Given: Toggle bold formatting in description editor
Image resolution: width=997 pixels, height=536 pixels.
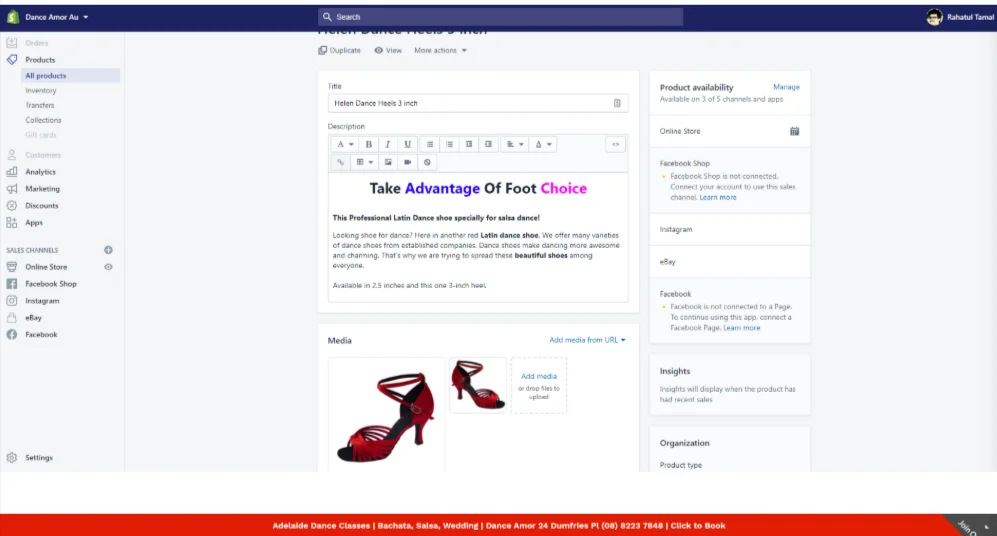Looking at the screenshot, I should point(368,144).
